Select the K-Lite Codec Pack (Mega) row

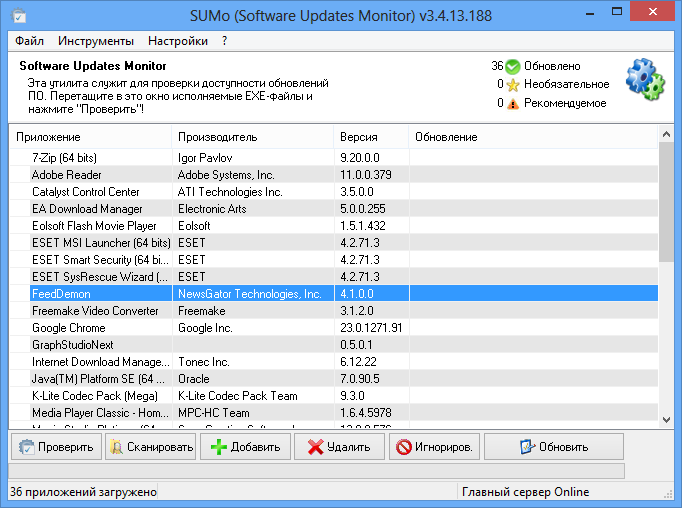click(x=334, y=395)
